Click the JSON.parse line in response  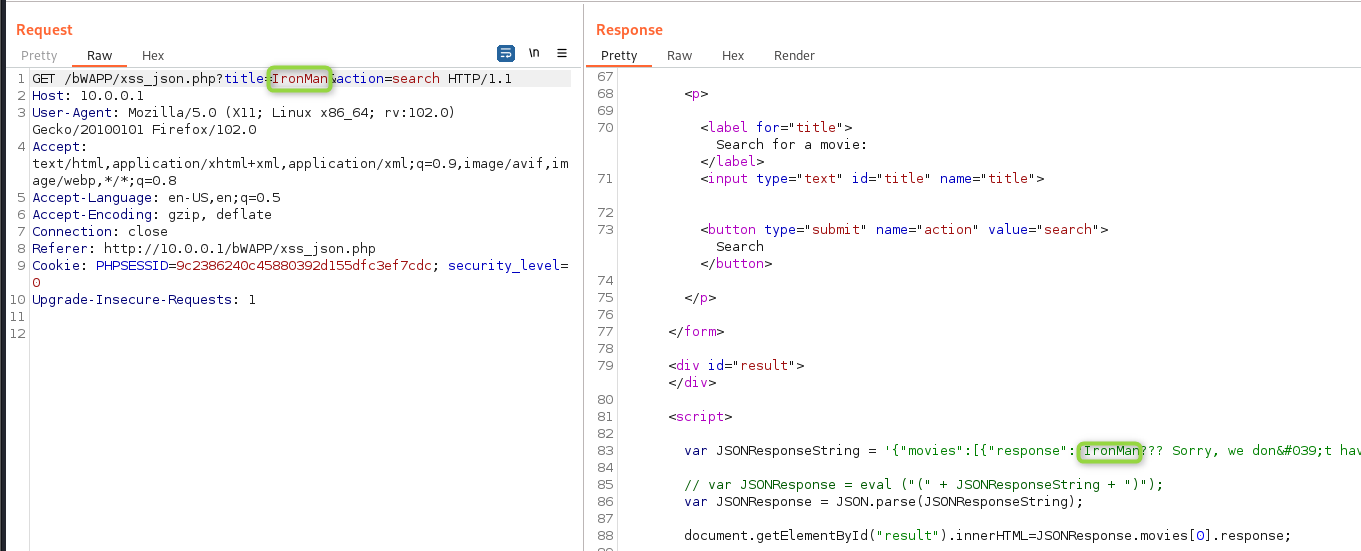883,502
